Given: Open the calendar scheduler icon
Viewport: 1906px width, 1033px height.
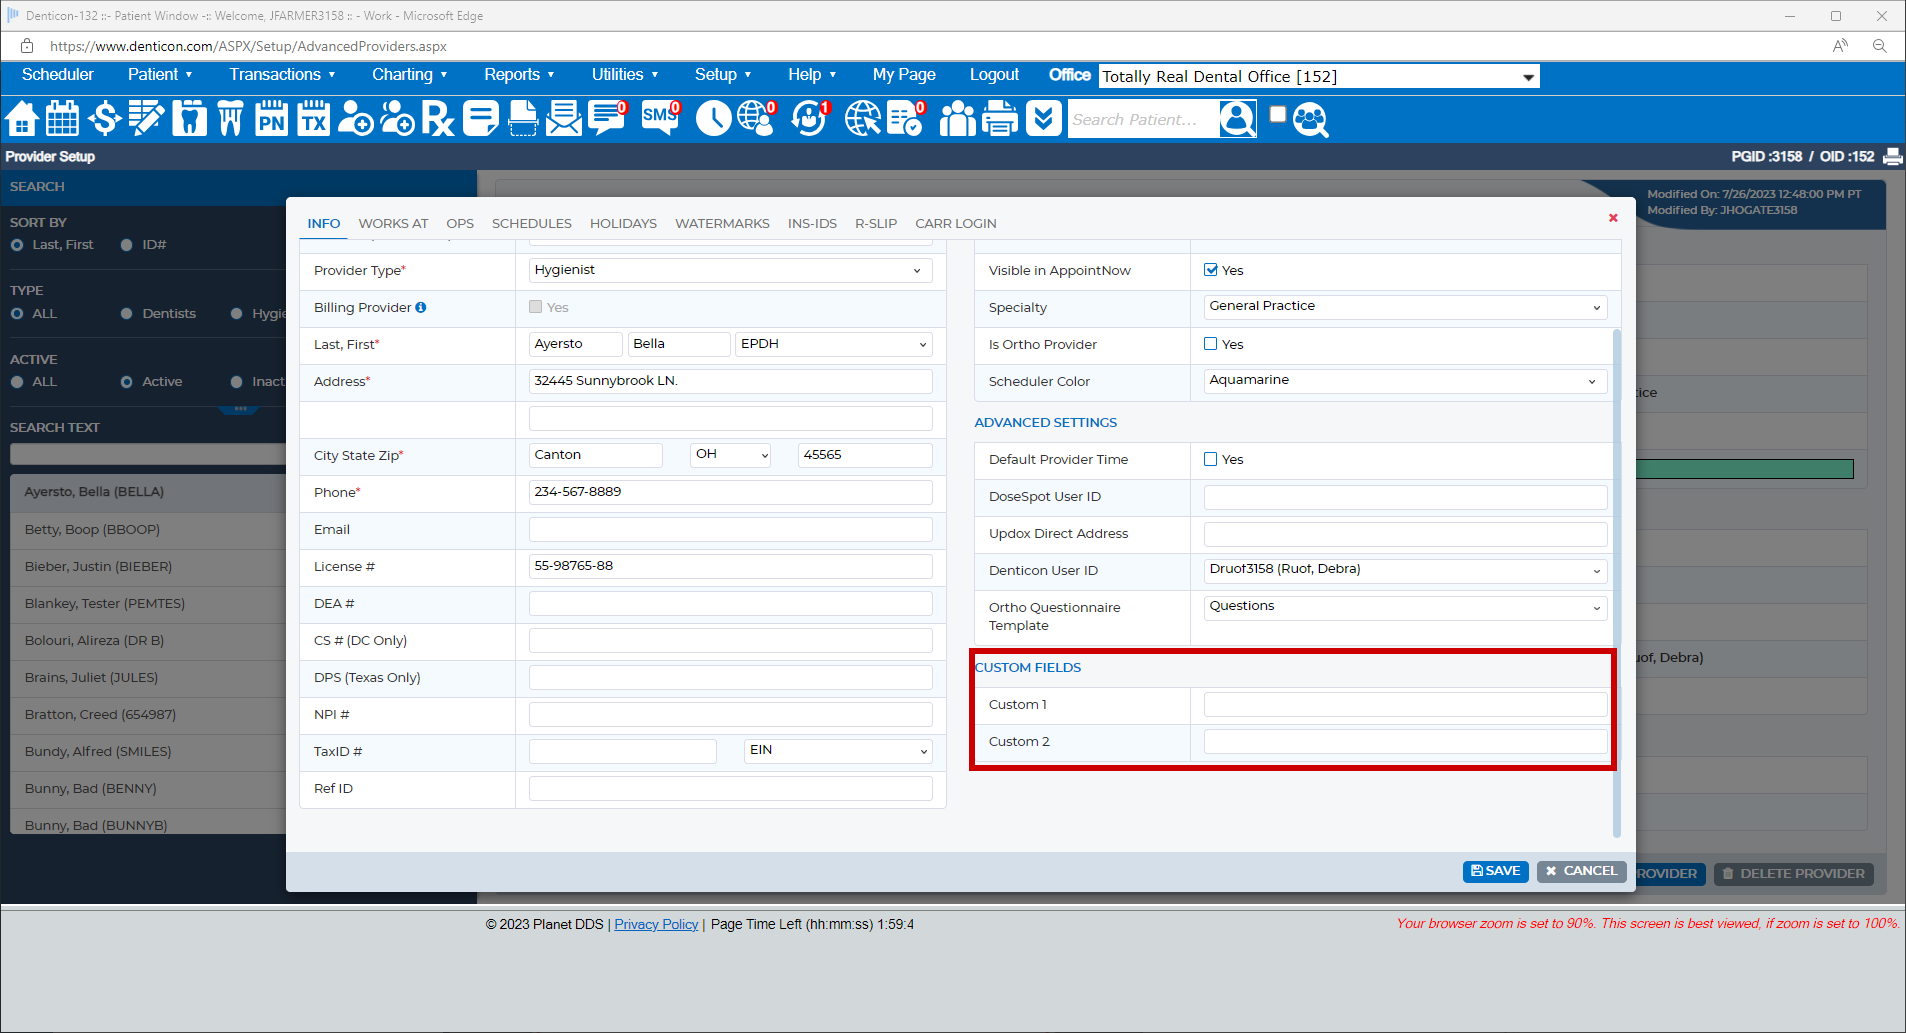Looking at the screenshot, I should pyautogui.click(x=62, y=119).
